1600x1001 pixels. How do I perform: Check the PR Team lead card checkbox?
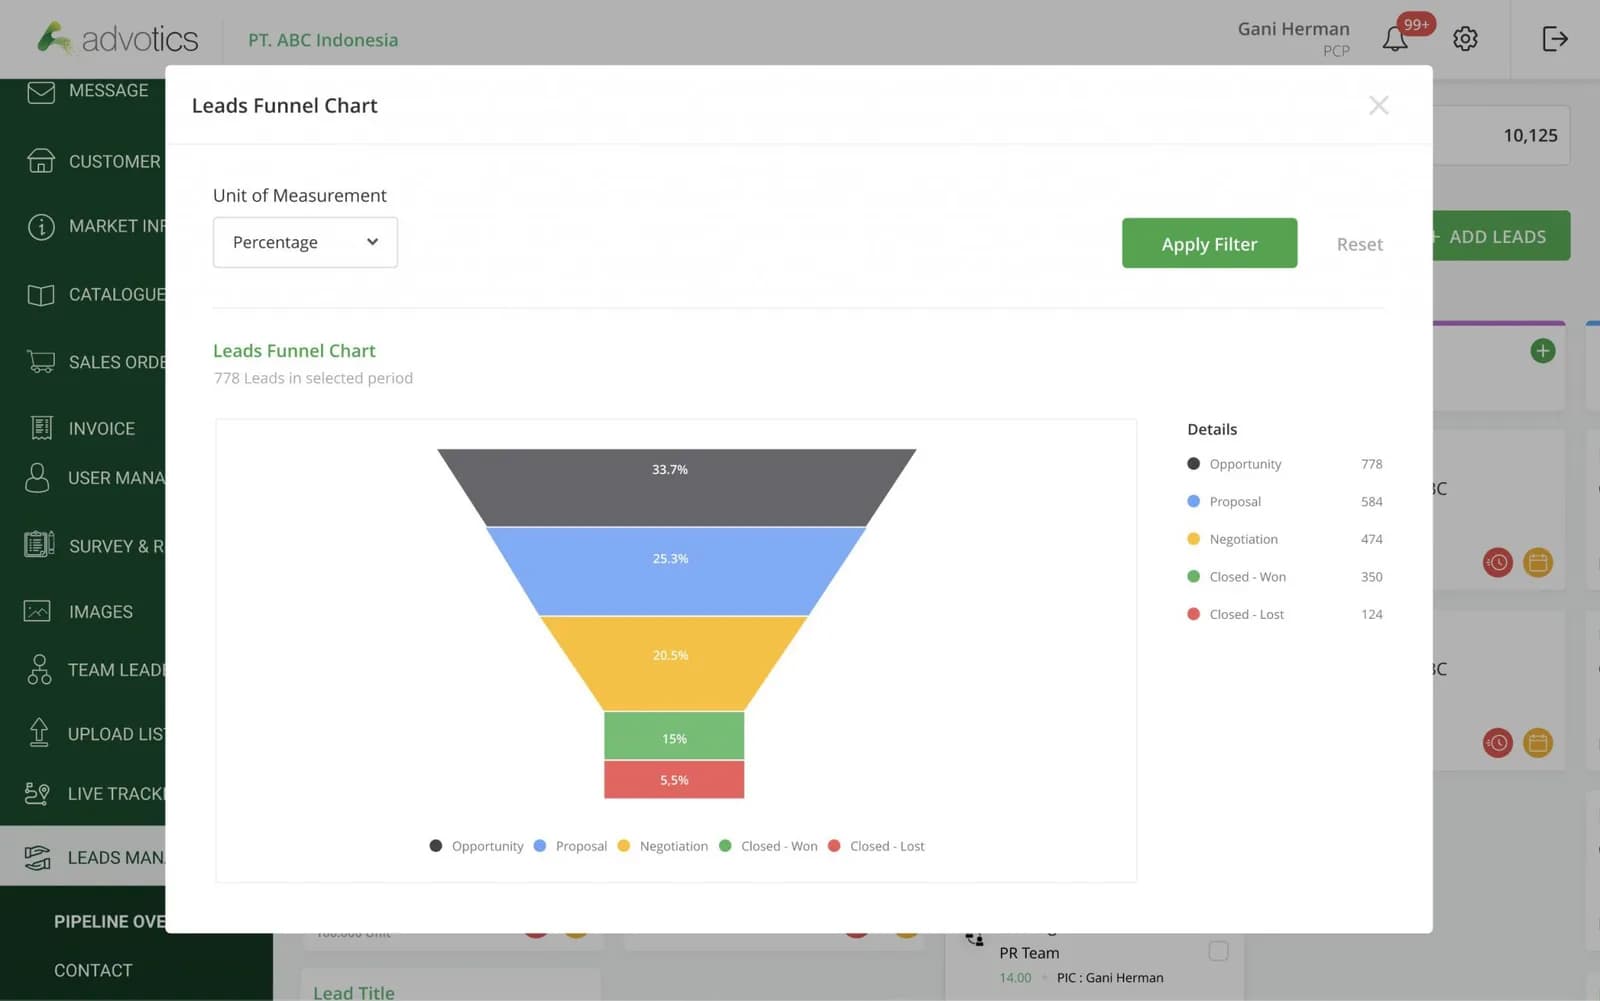coord(1218,951)
